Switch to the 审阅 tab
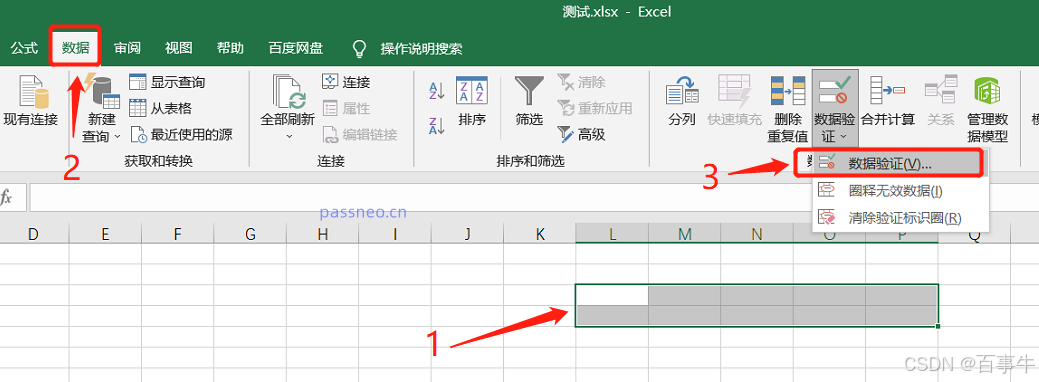 pos(127,48)
